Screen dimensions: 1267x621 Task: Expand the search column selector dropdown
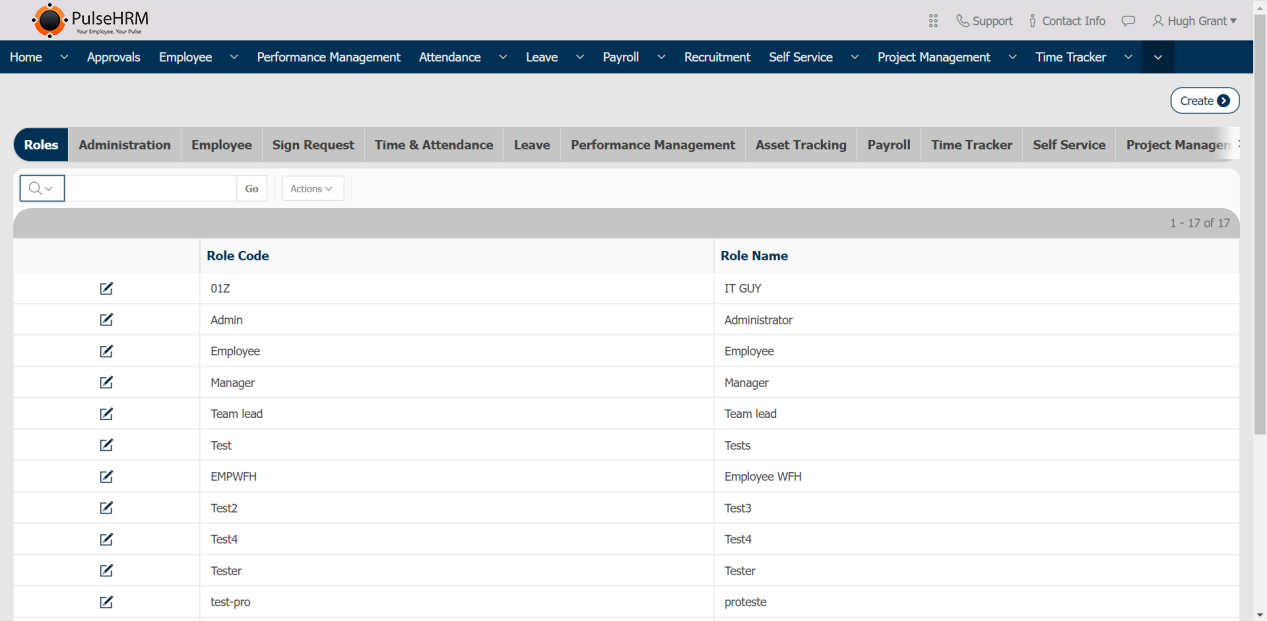42,189
